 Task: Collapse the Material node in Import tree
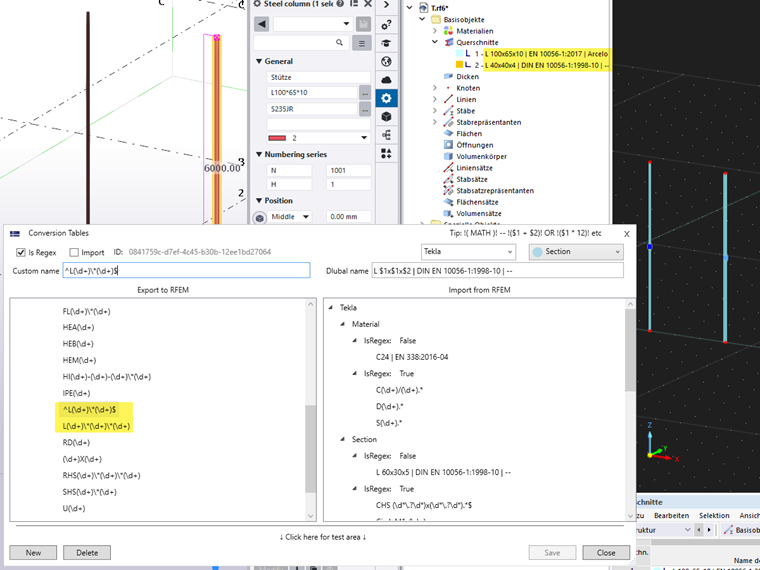(343, 324)
